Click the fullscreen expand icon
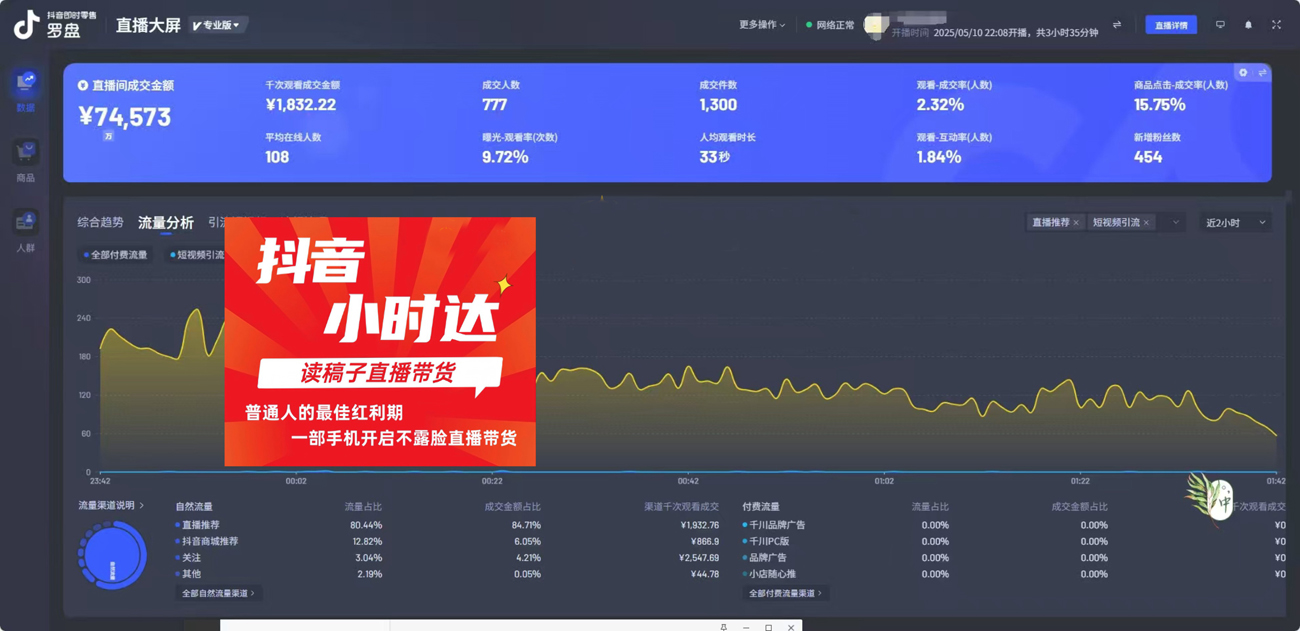The width and height of the screenshot is (1300, 631). (x=1276, y=25)
